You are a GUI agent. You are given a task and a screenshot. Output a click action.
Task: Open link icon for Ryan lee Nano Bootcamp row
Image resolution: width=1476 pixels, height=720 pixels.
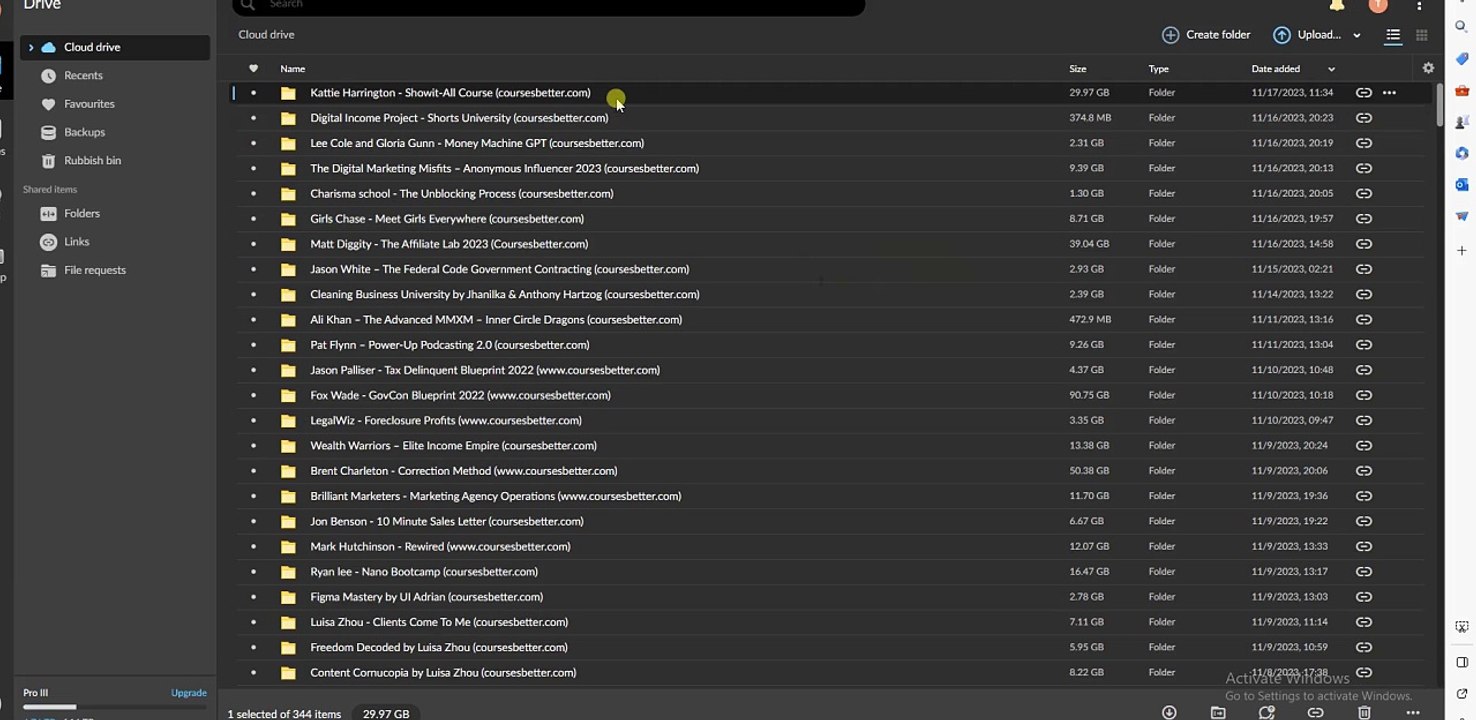tap(1363, 572)
